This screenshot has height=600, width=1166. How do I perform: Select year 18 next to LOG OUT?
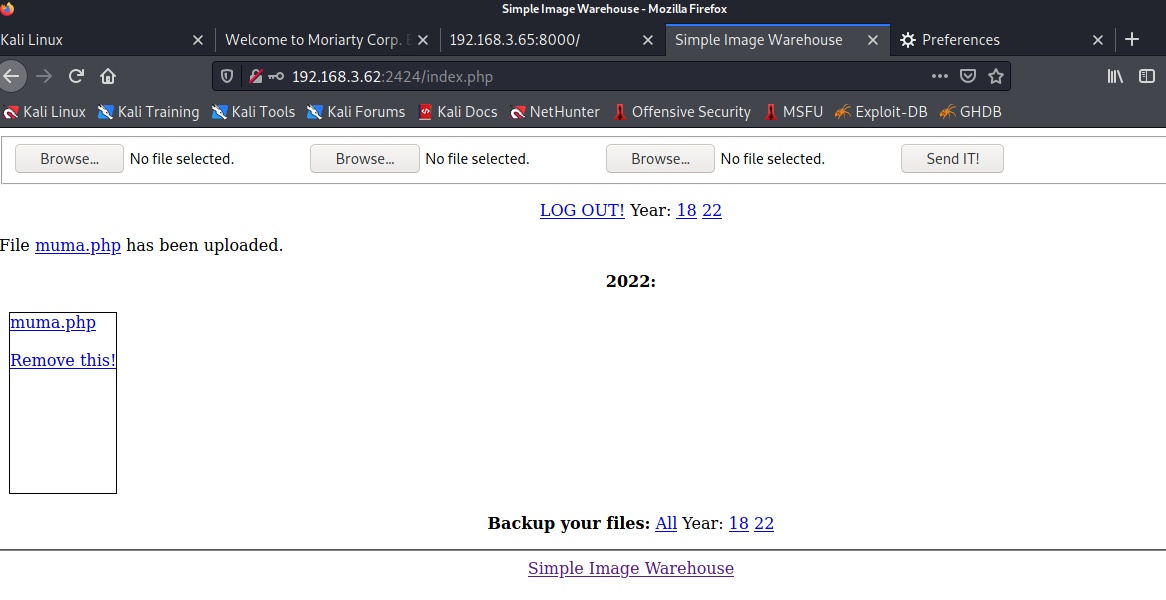click(x=686, y=210)
